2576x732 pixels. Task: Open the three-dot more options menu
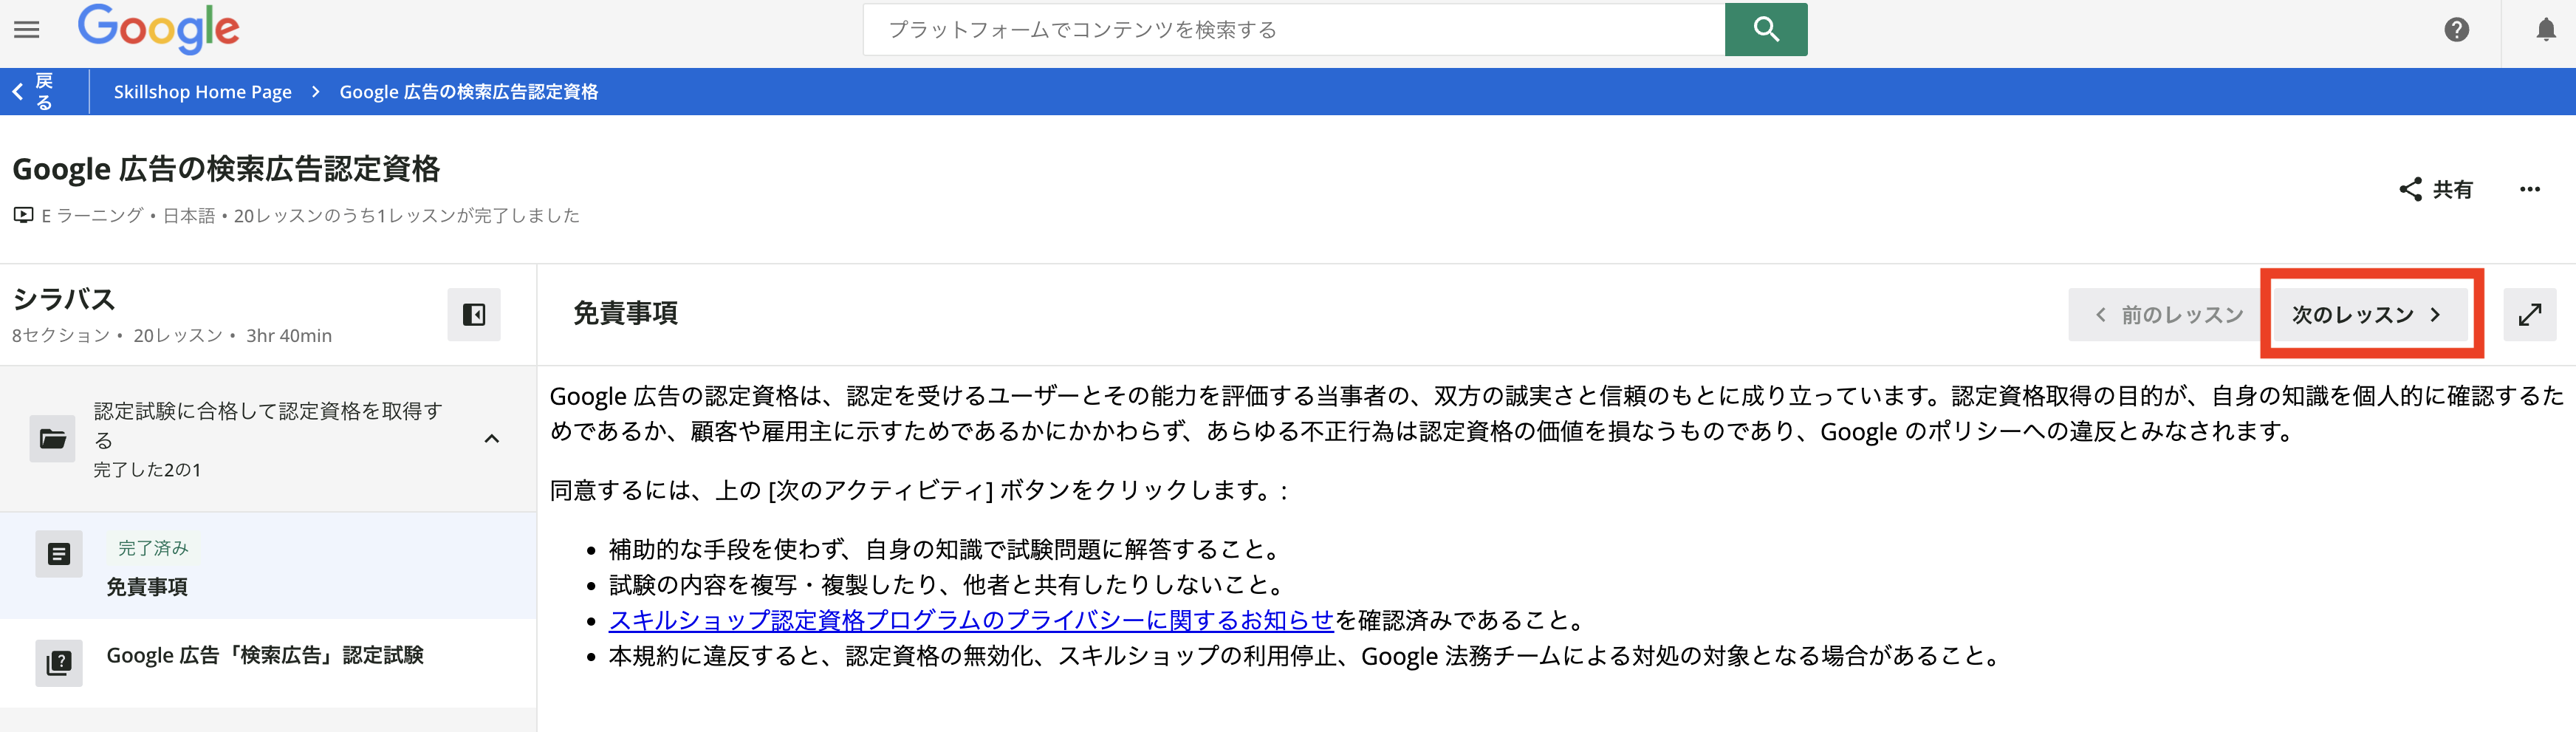pos(2529,189)
